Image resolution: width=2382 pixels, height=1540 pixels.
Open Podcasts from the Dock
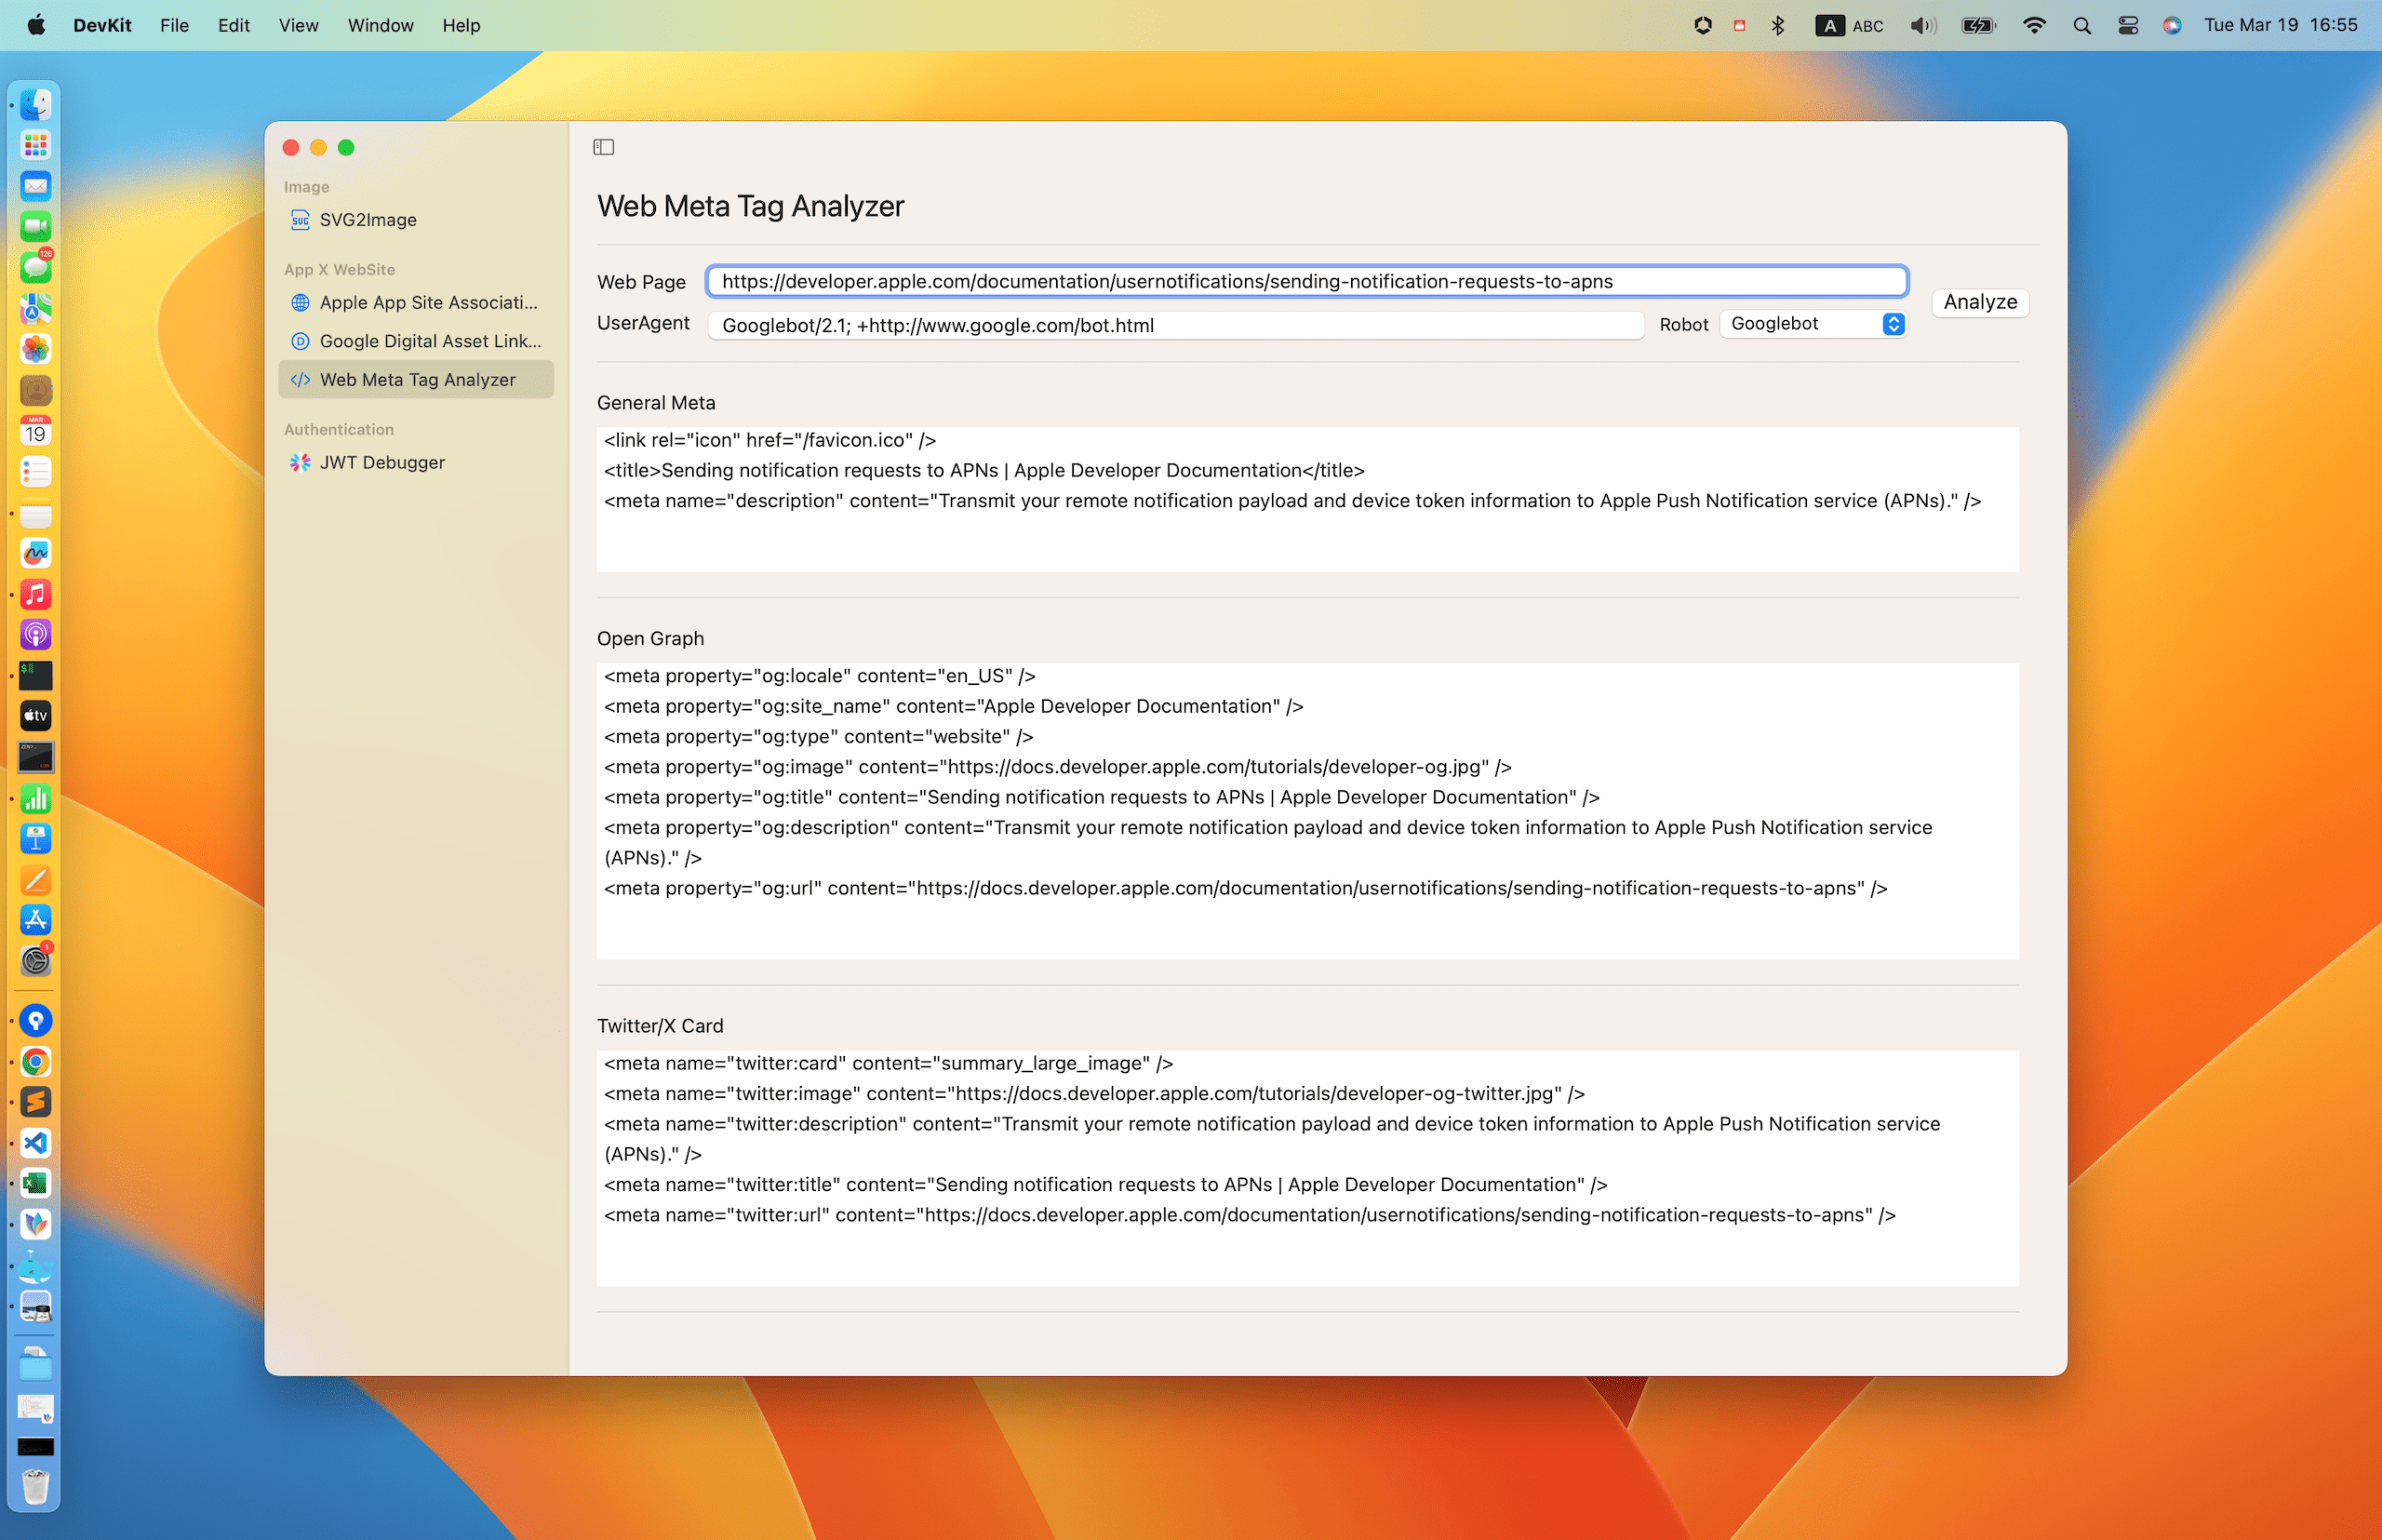(36, 635)
